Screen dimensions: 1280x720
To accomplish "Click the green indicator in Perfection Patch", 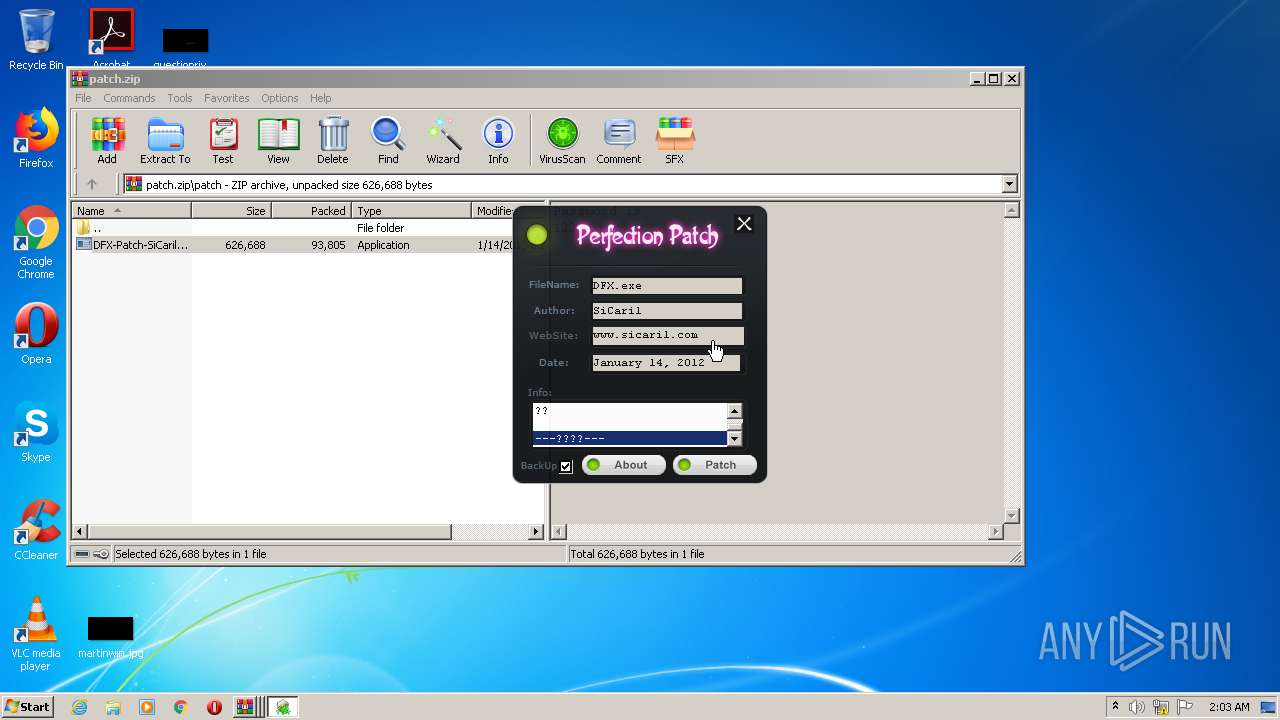I will (x=537, y=235).
